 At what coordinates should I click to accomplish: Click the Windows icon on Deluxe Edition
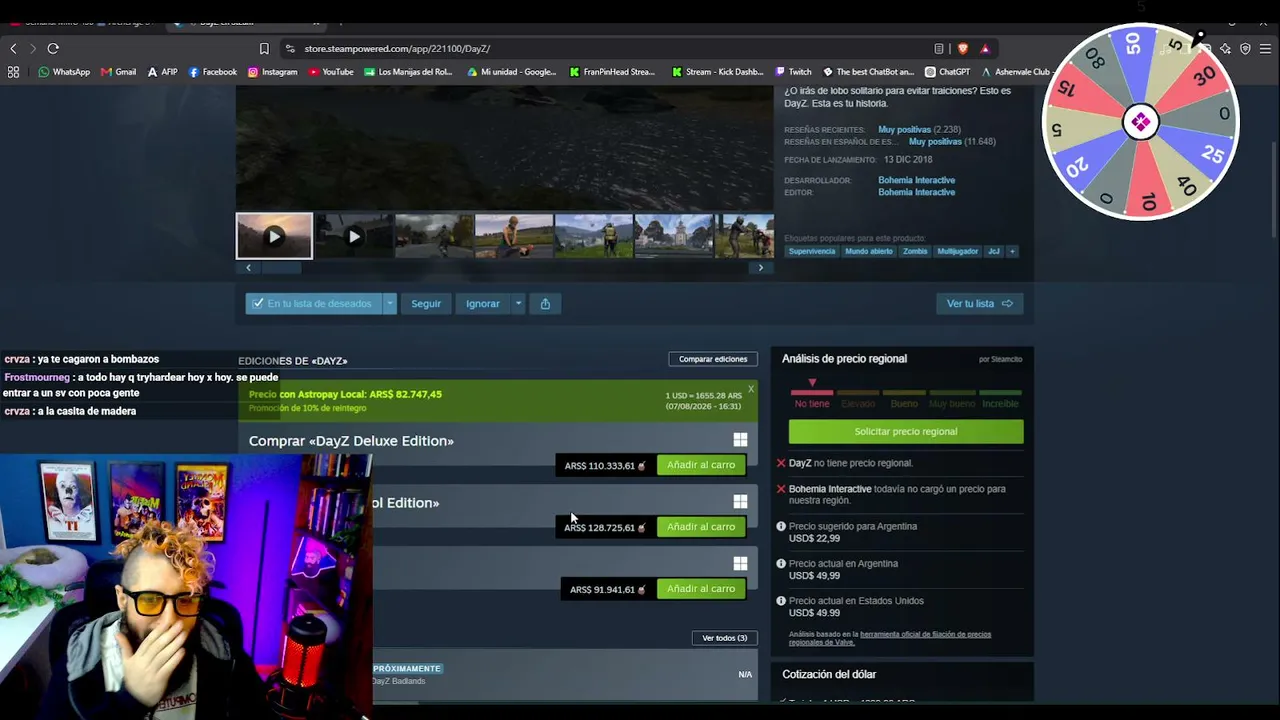(x=740, y=440)
